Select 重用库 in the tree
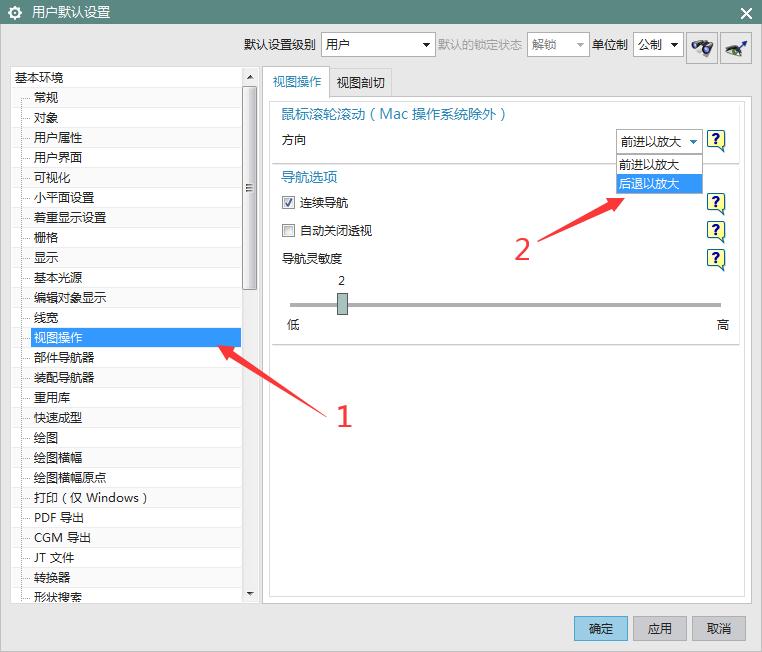762x652 pixels. tap(52, 397)
